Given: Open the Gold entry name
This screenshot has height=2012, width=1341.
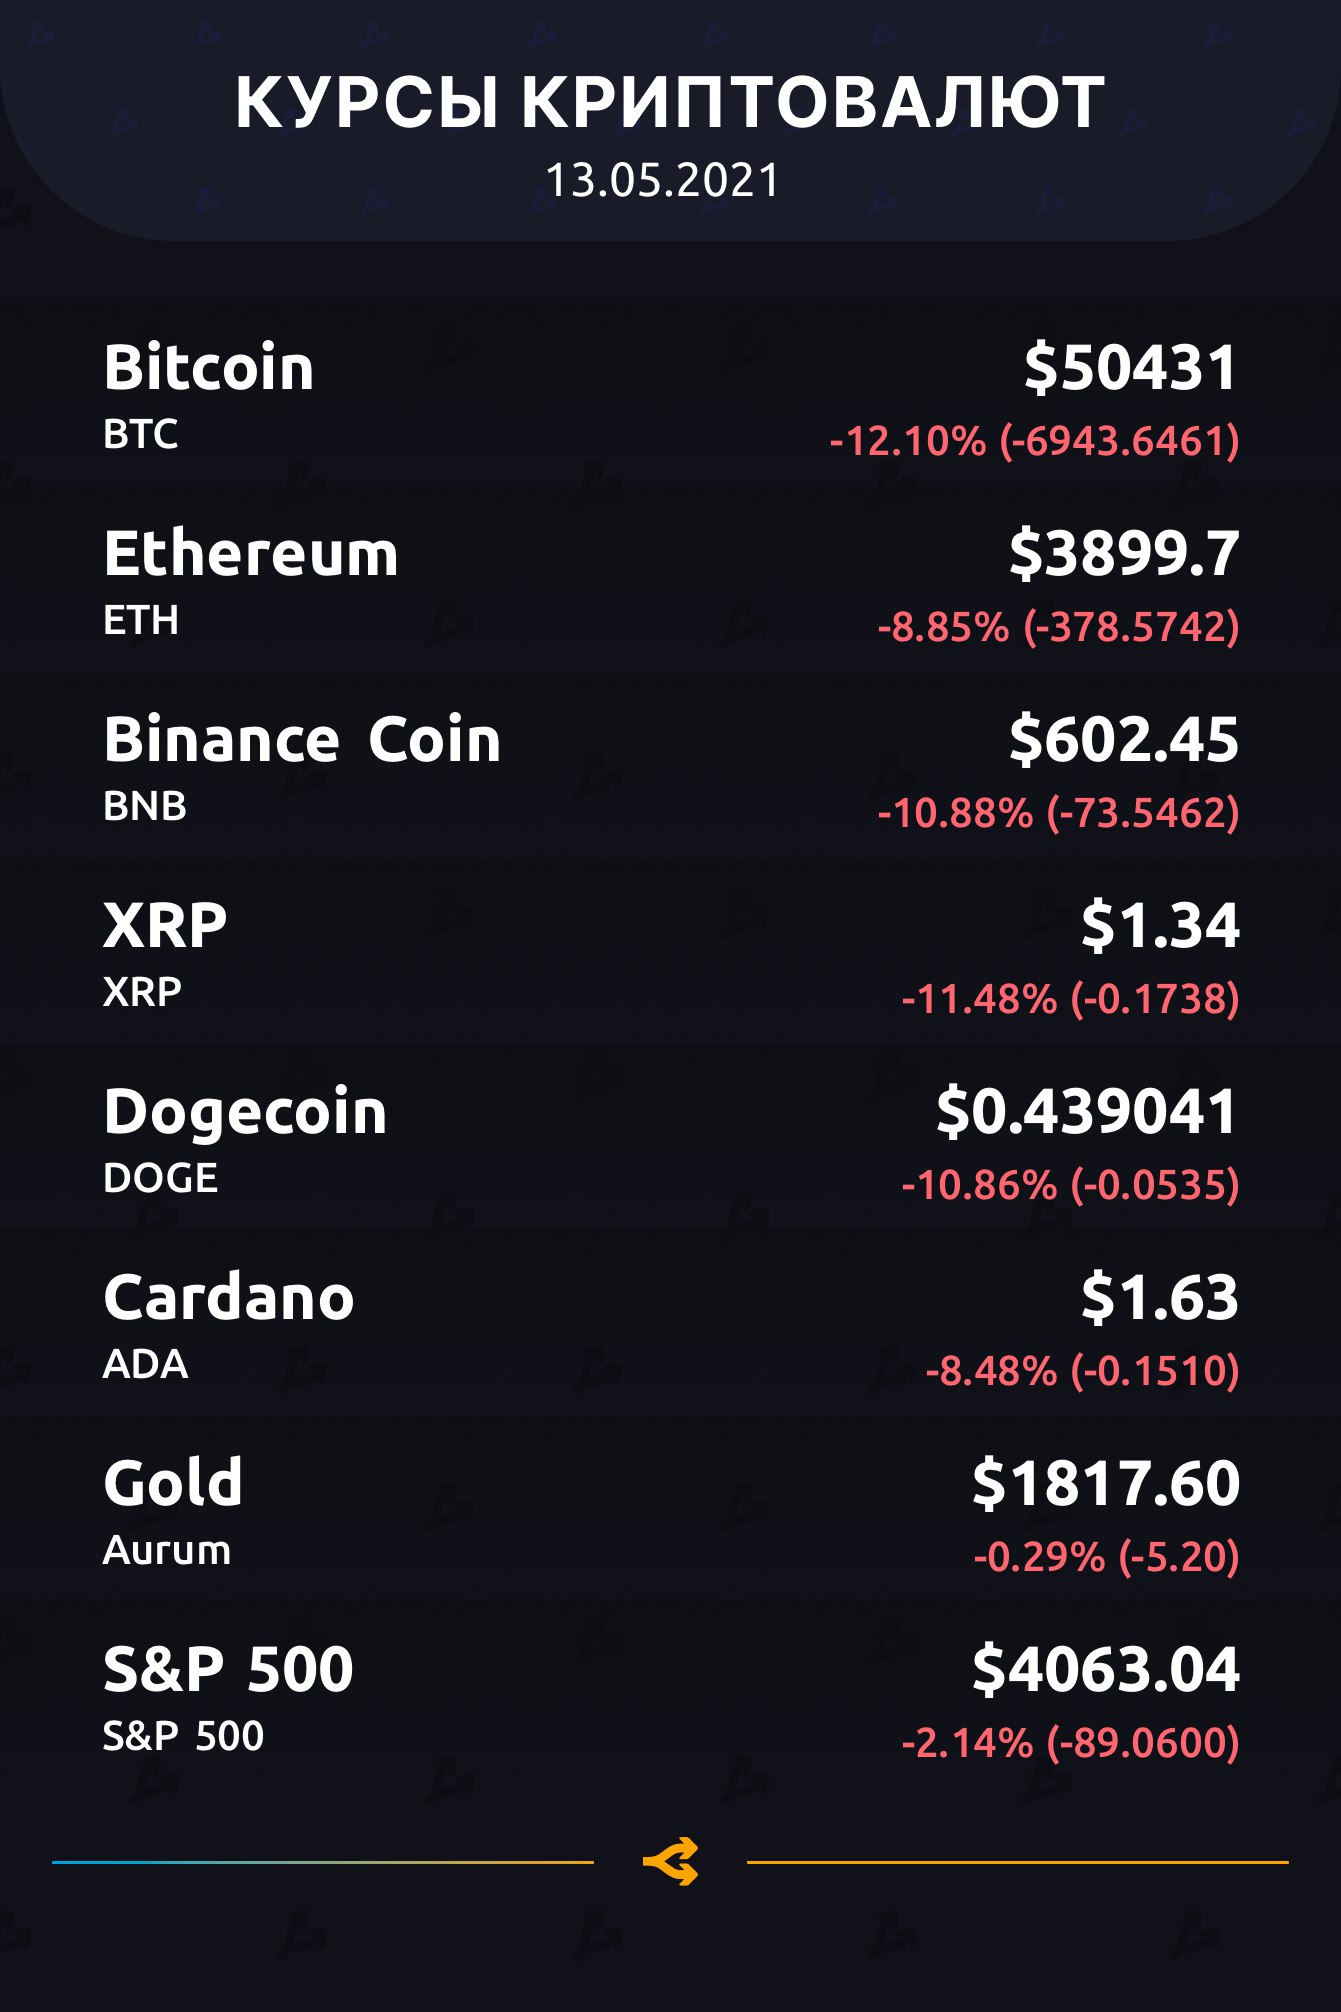Looking at the screenshot, I should [x=173, y=1483].
